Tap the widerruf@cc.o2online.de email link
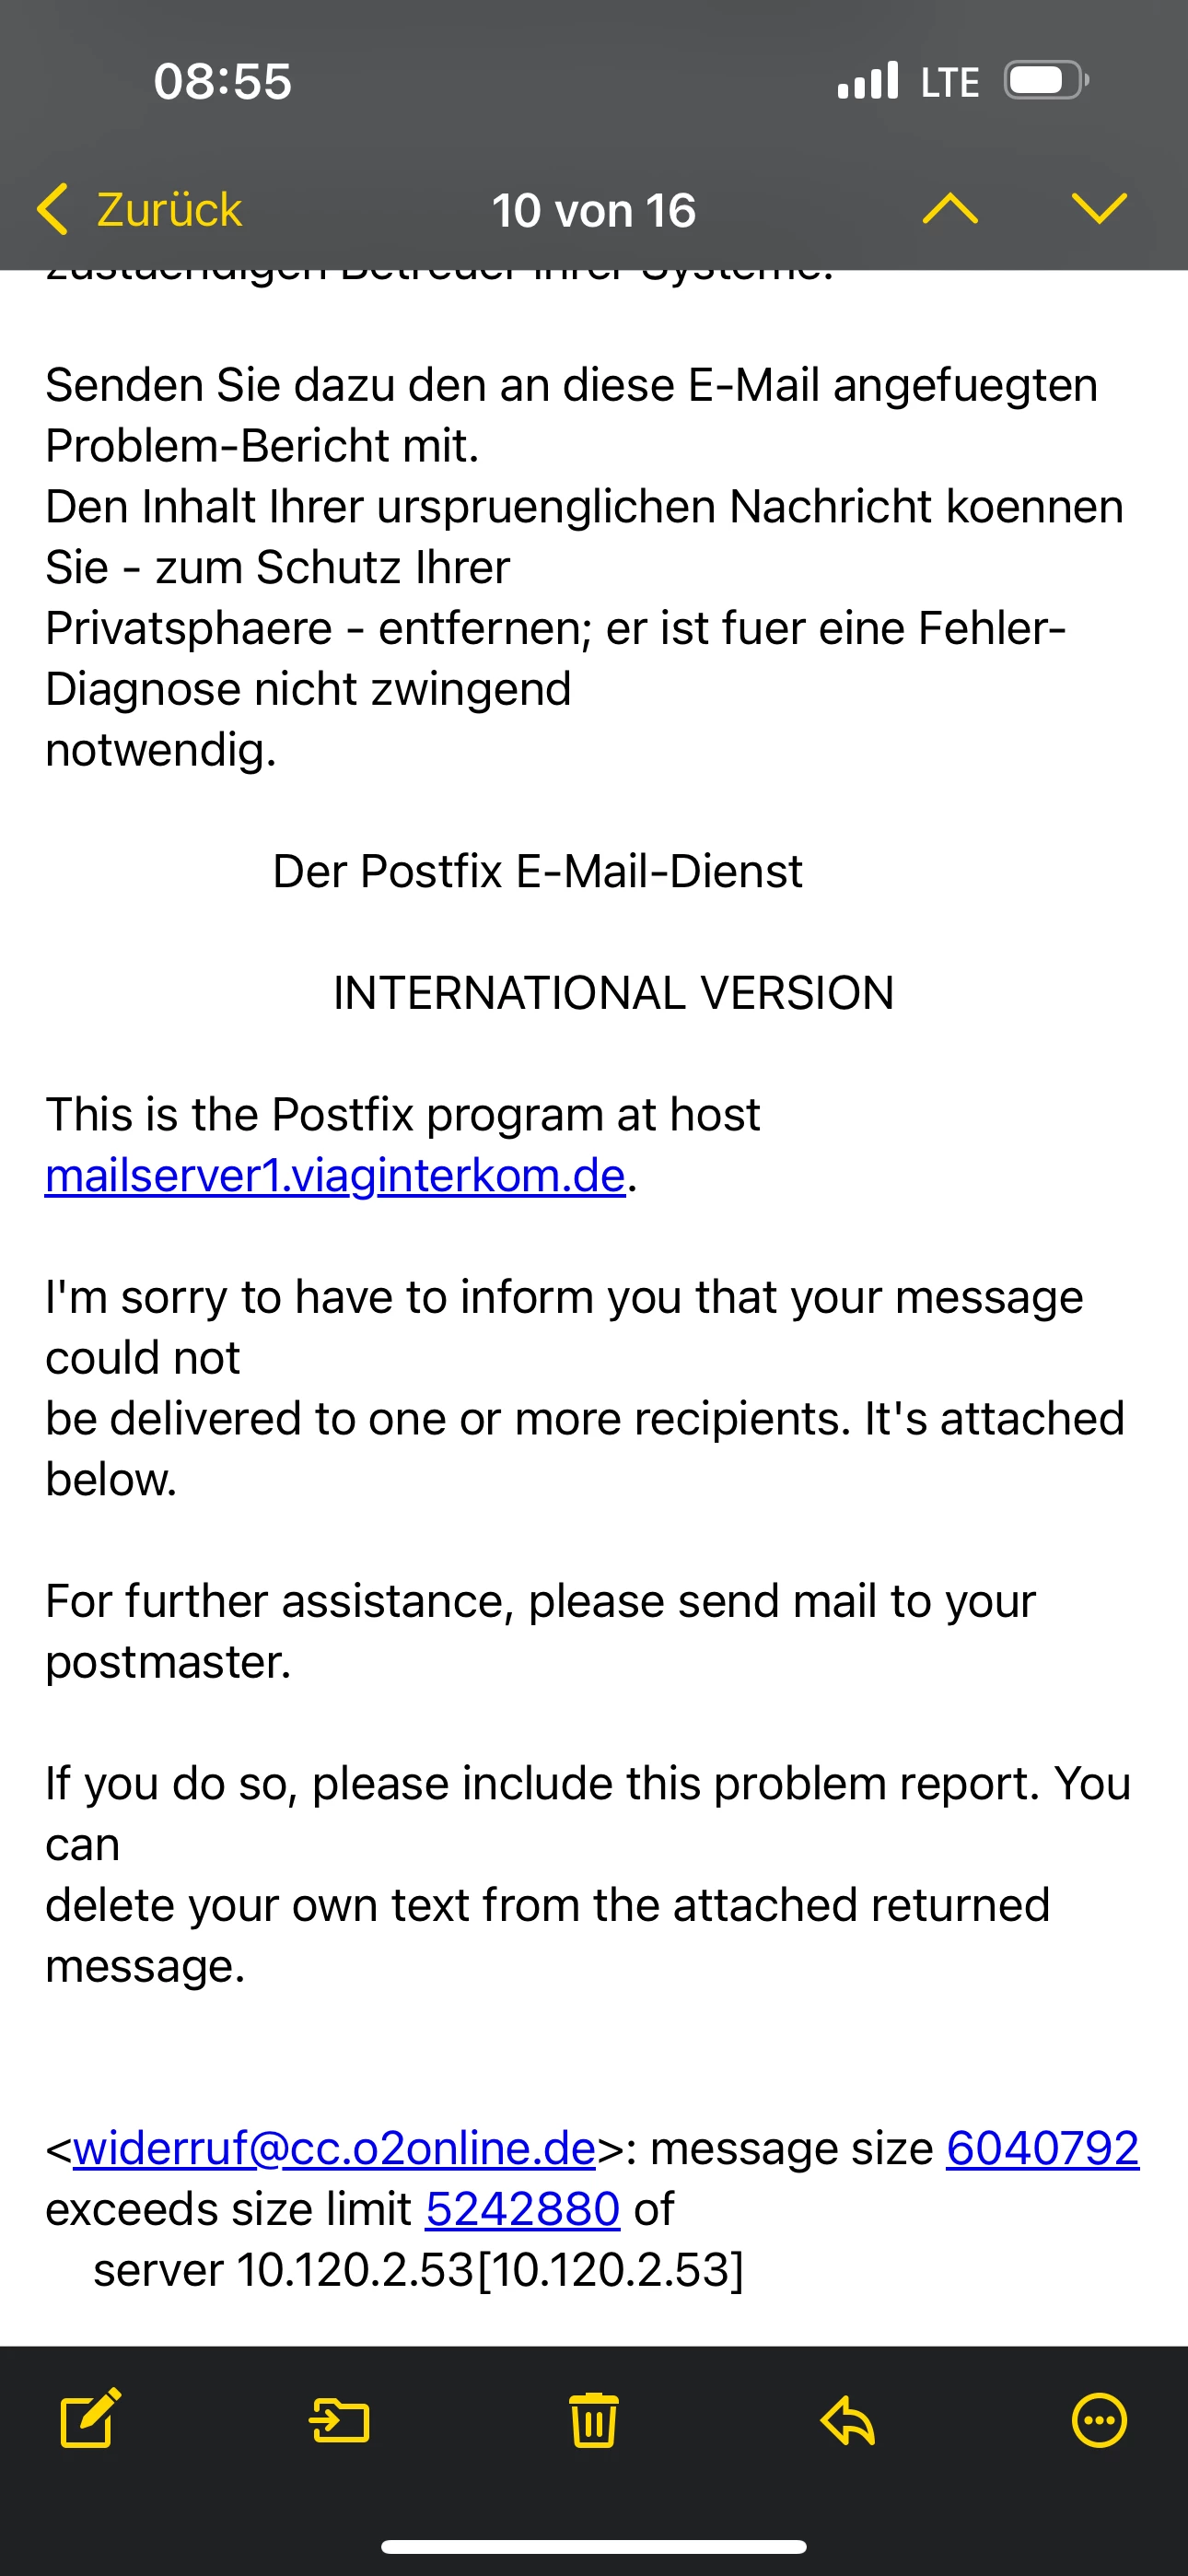This screenshot has height=2576, width=1188. coord(334,2148)
